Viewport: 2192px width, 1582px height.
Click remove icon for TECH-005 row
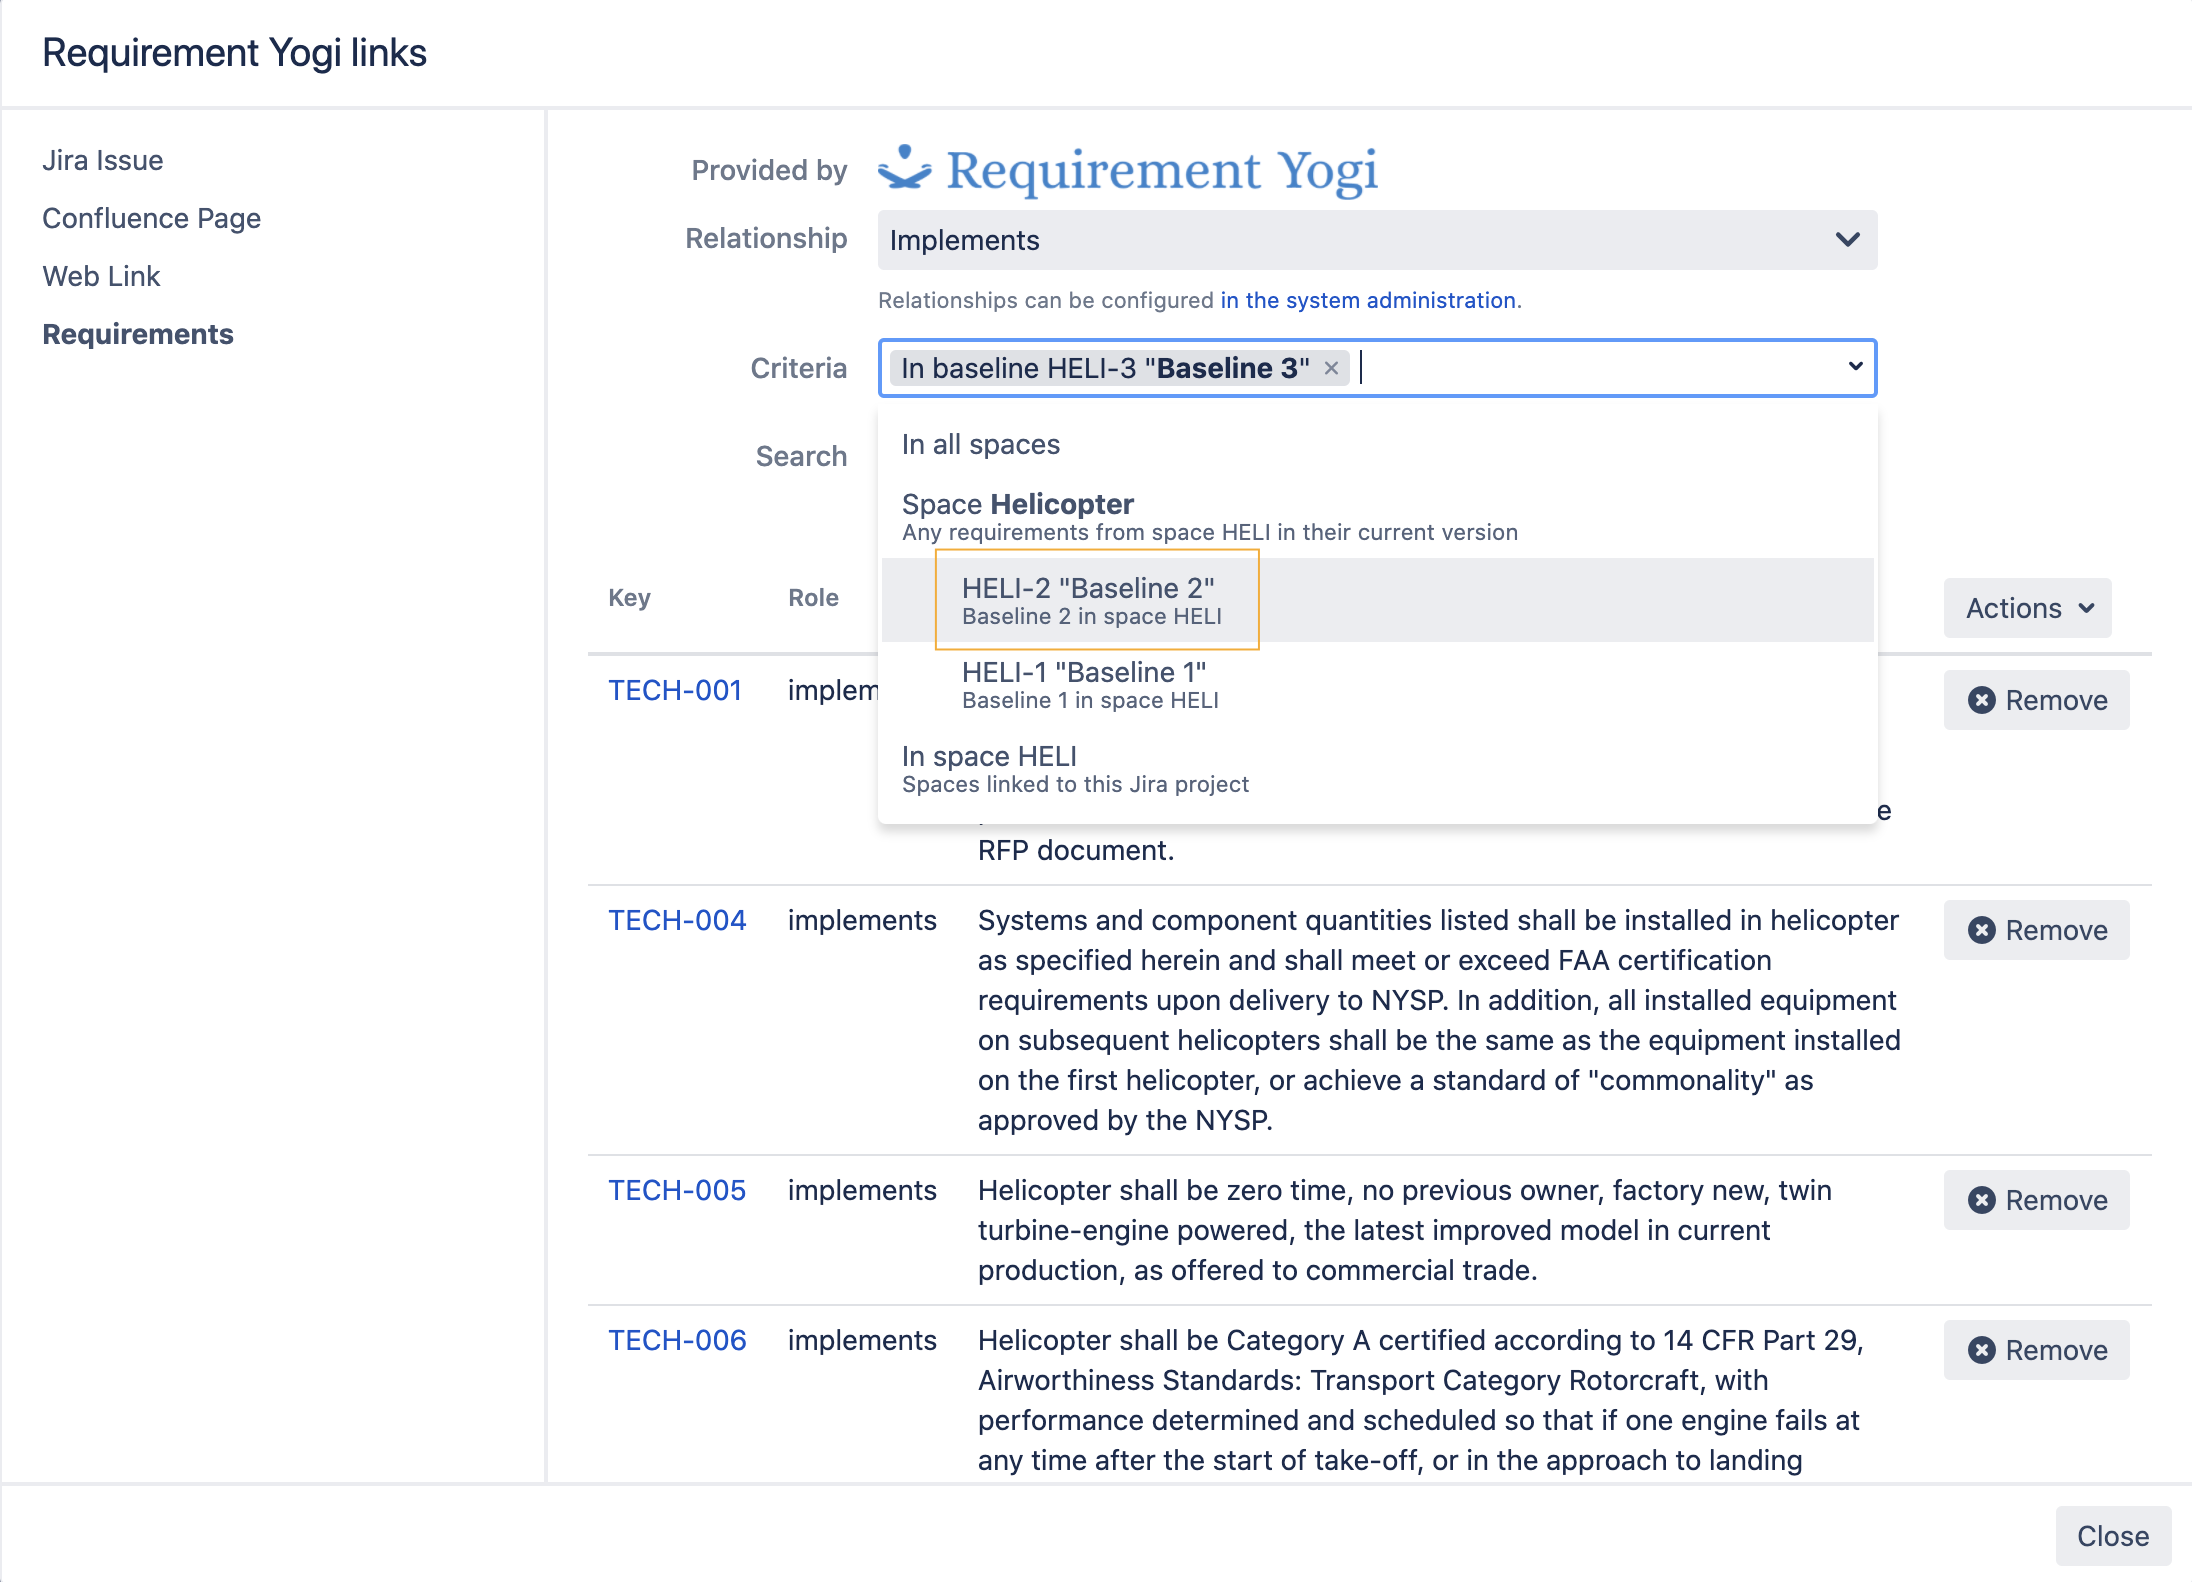tap(1981, 1200)
